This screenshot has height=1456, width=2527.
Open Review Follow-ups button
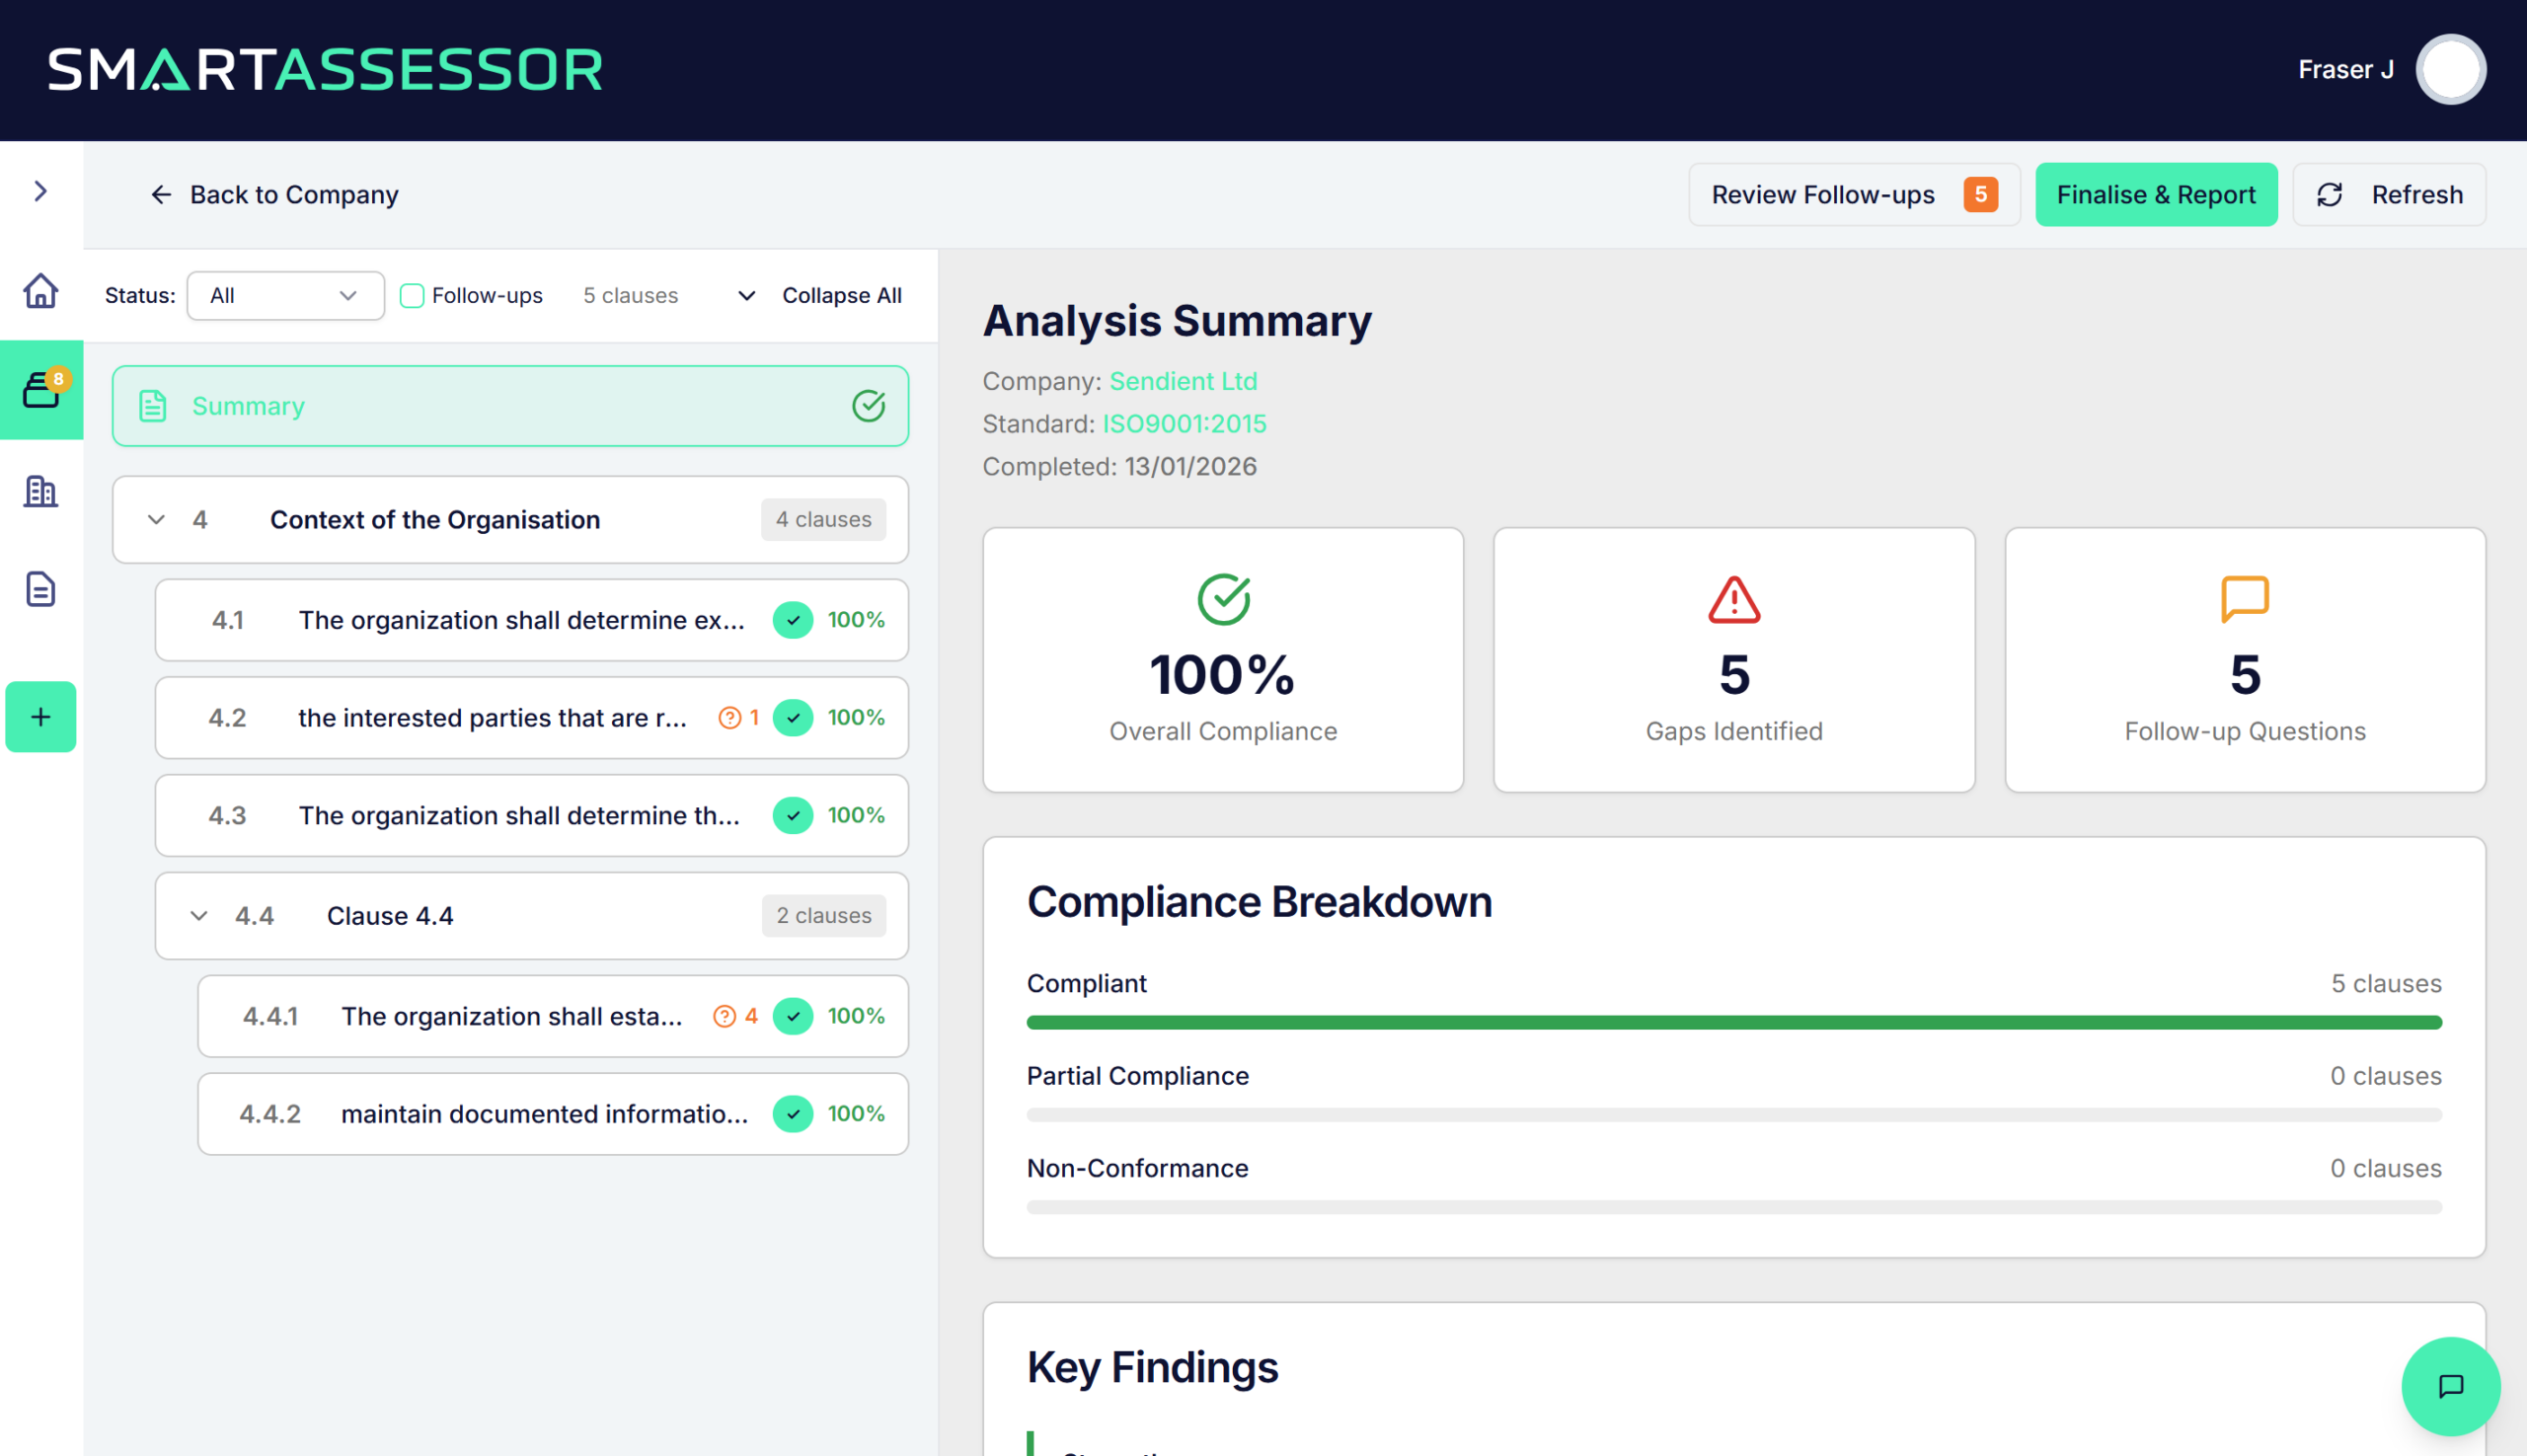pyautogui.click(x=1852, y=195)
